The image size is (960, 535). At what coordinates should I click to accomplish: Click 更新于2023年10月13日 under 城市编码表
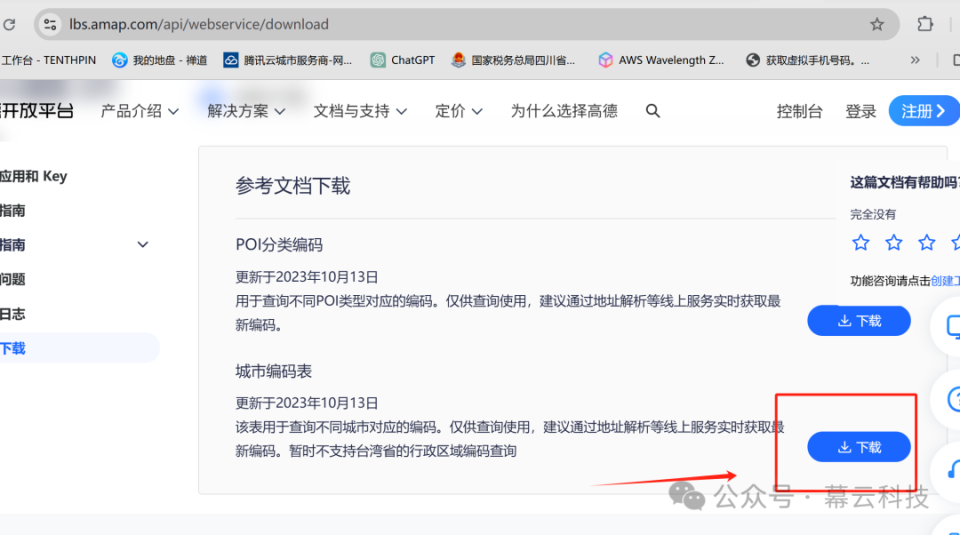[307, 403]
